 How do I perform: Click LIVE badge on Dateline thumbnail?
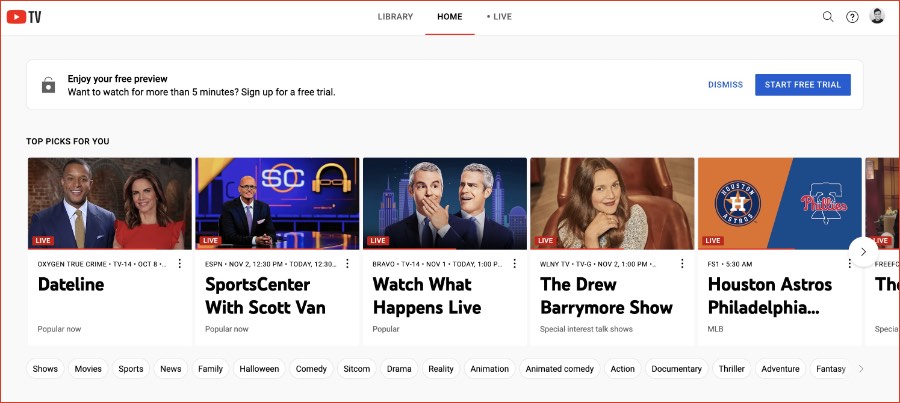[43, 241]
